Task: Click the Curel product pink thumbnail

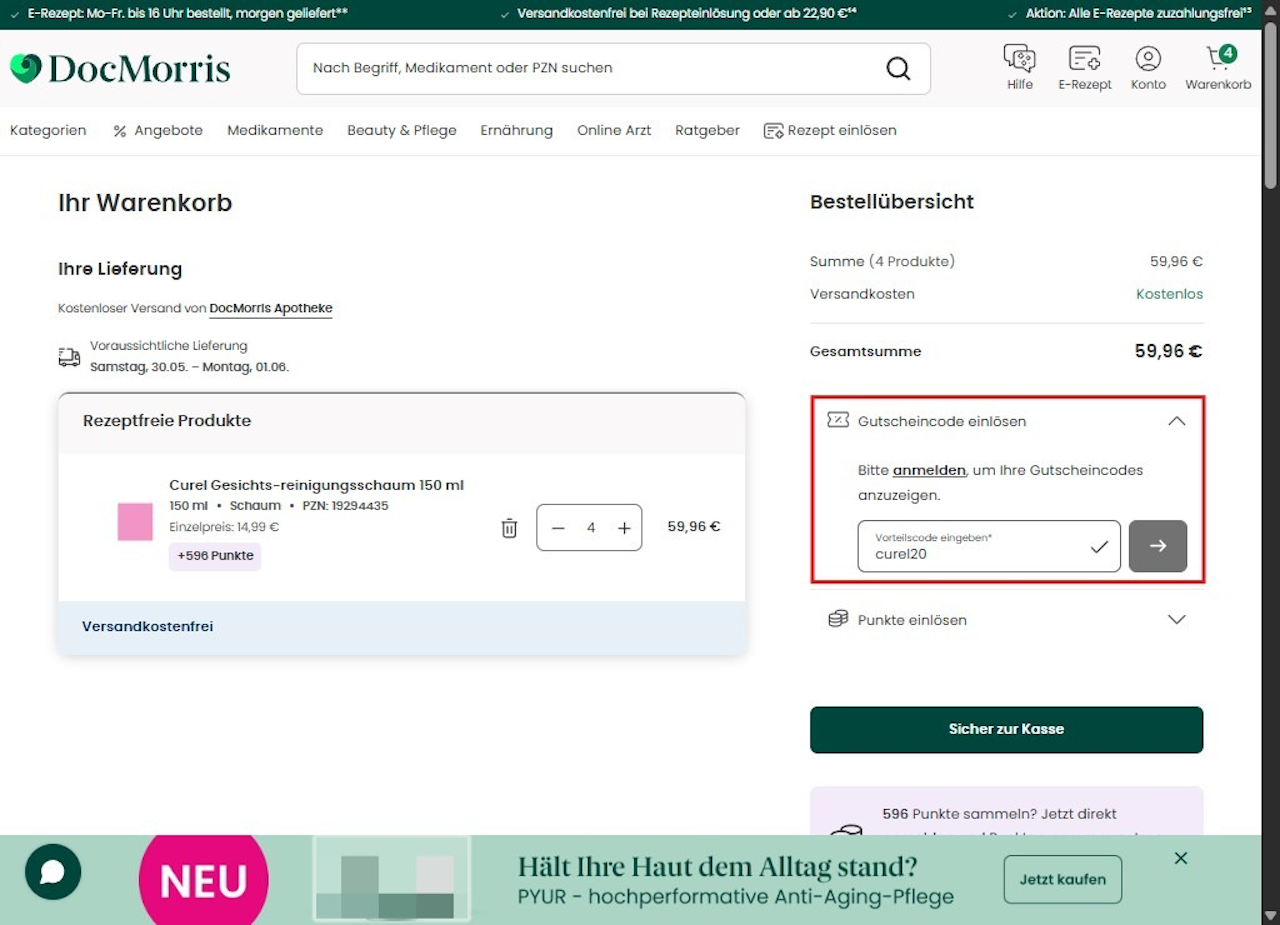Action: point(135,522)
